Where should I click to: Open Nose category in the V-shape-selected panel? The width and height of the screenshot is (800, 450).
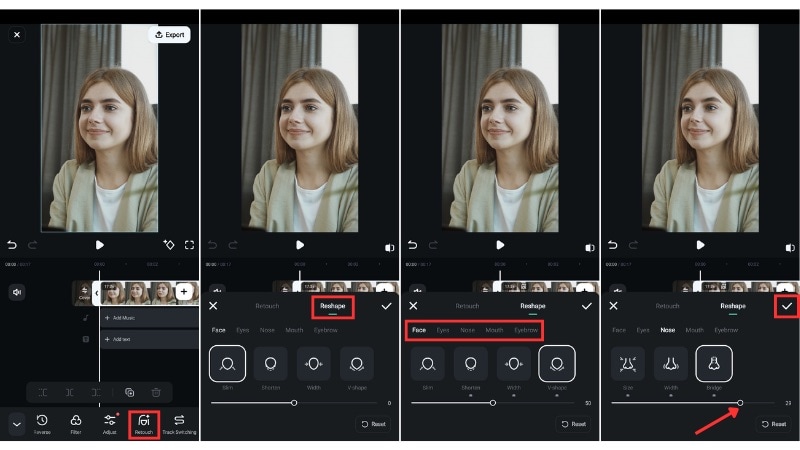click(x=467, y=330)
